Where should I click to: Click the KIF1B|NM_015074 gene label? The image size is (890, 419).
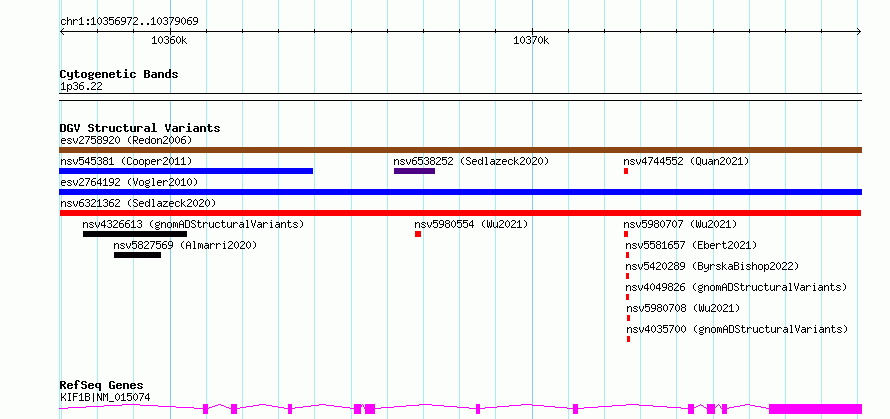pyautogui.click(x=105, y=397)
